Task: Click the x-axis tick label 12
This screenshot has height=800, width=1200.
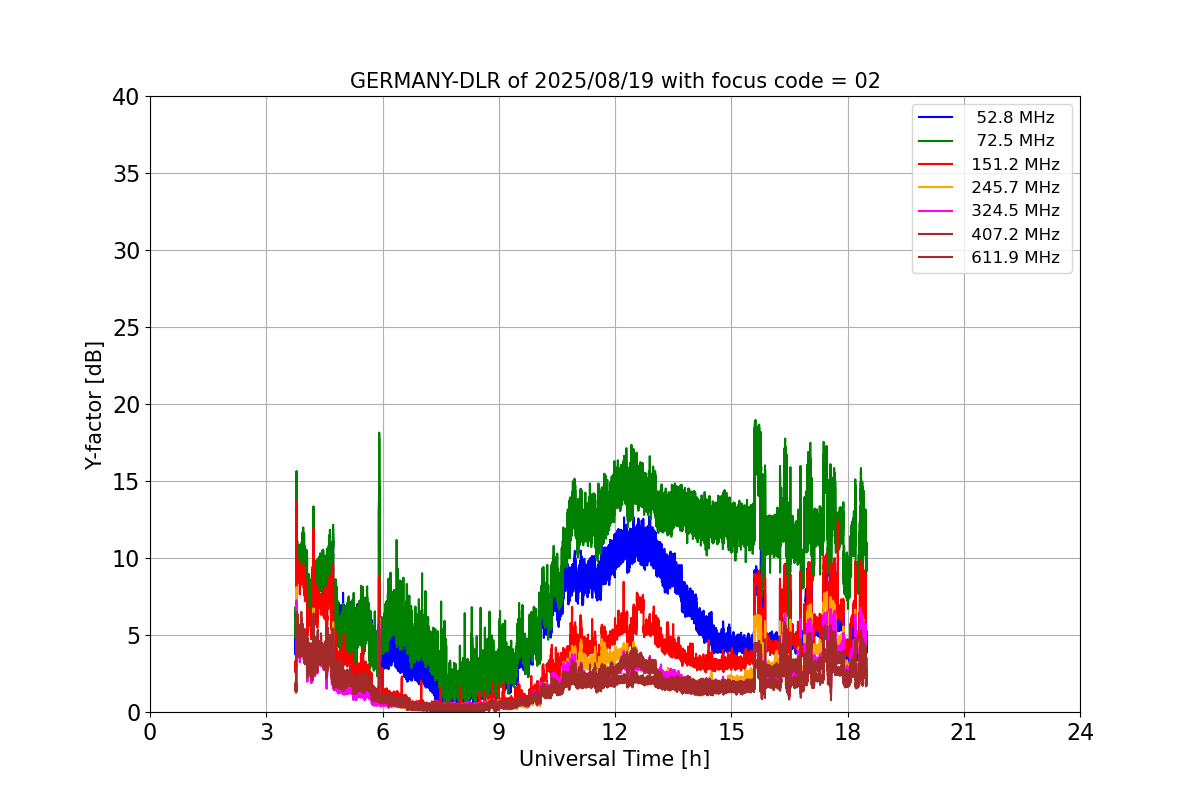Action: click(x=615, y=732)
